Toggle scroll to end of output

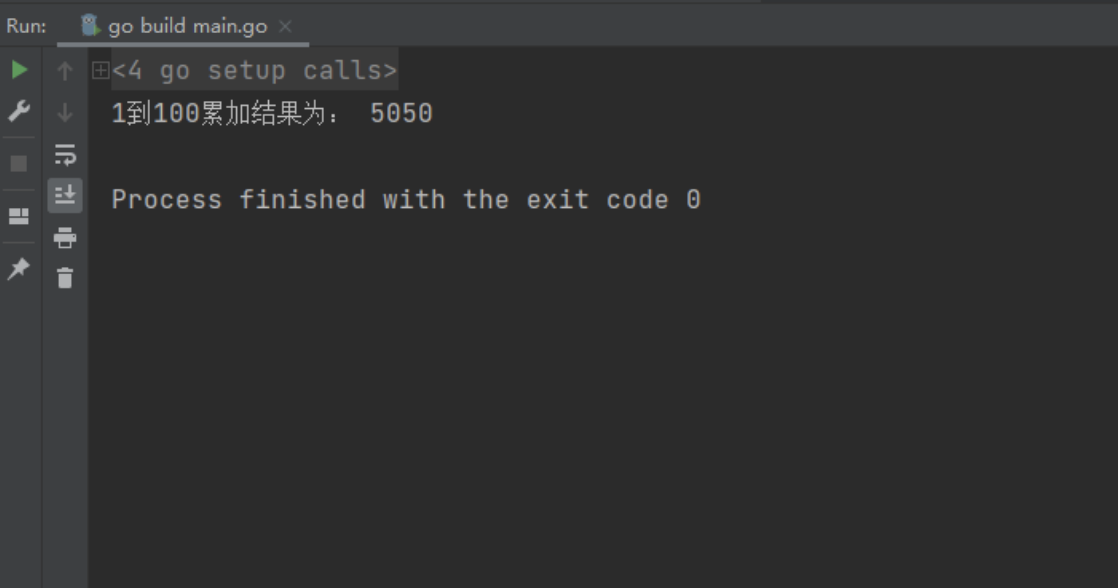tap(65, 195)
